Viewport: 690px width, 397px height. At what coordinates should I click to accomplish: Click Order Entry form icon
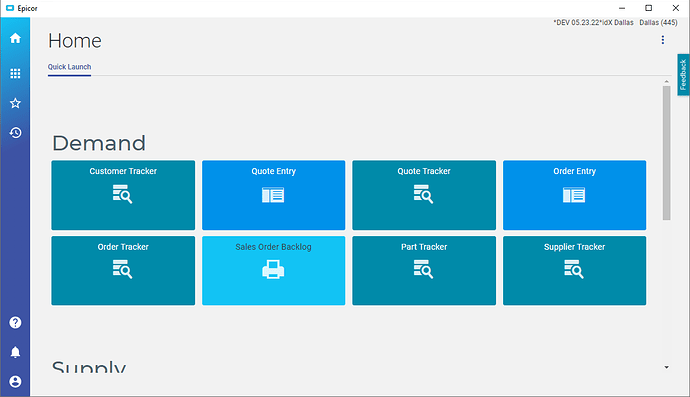574,195
